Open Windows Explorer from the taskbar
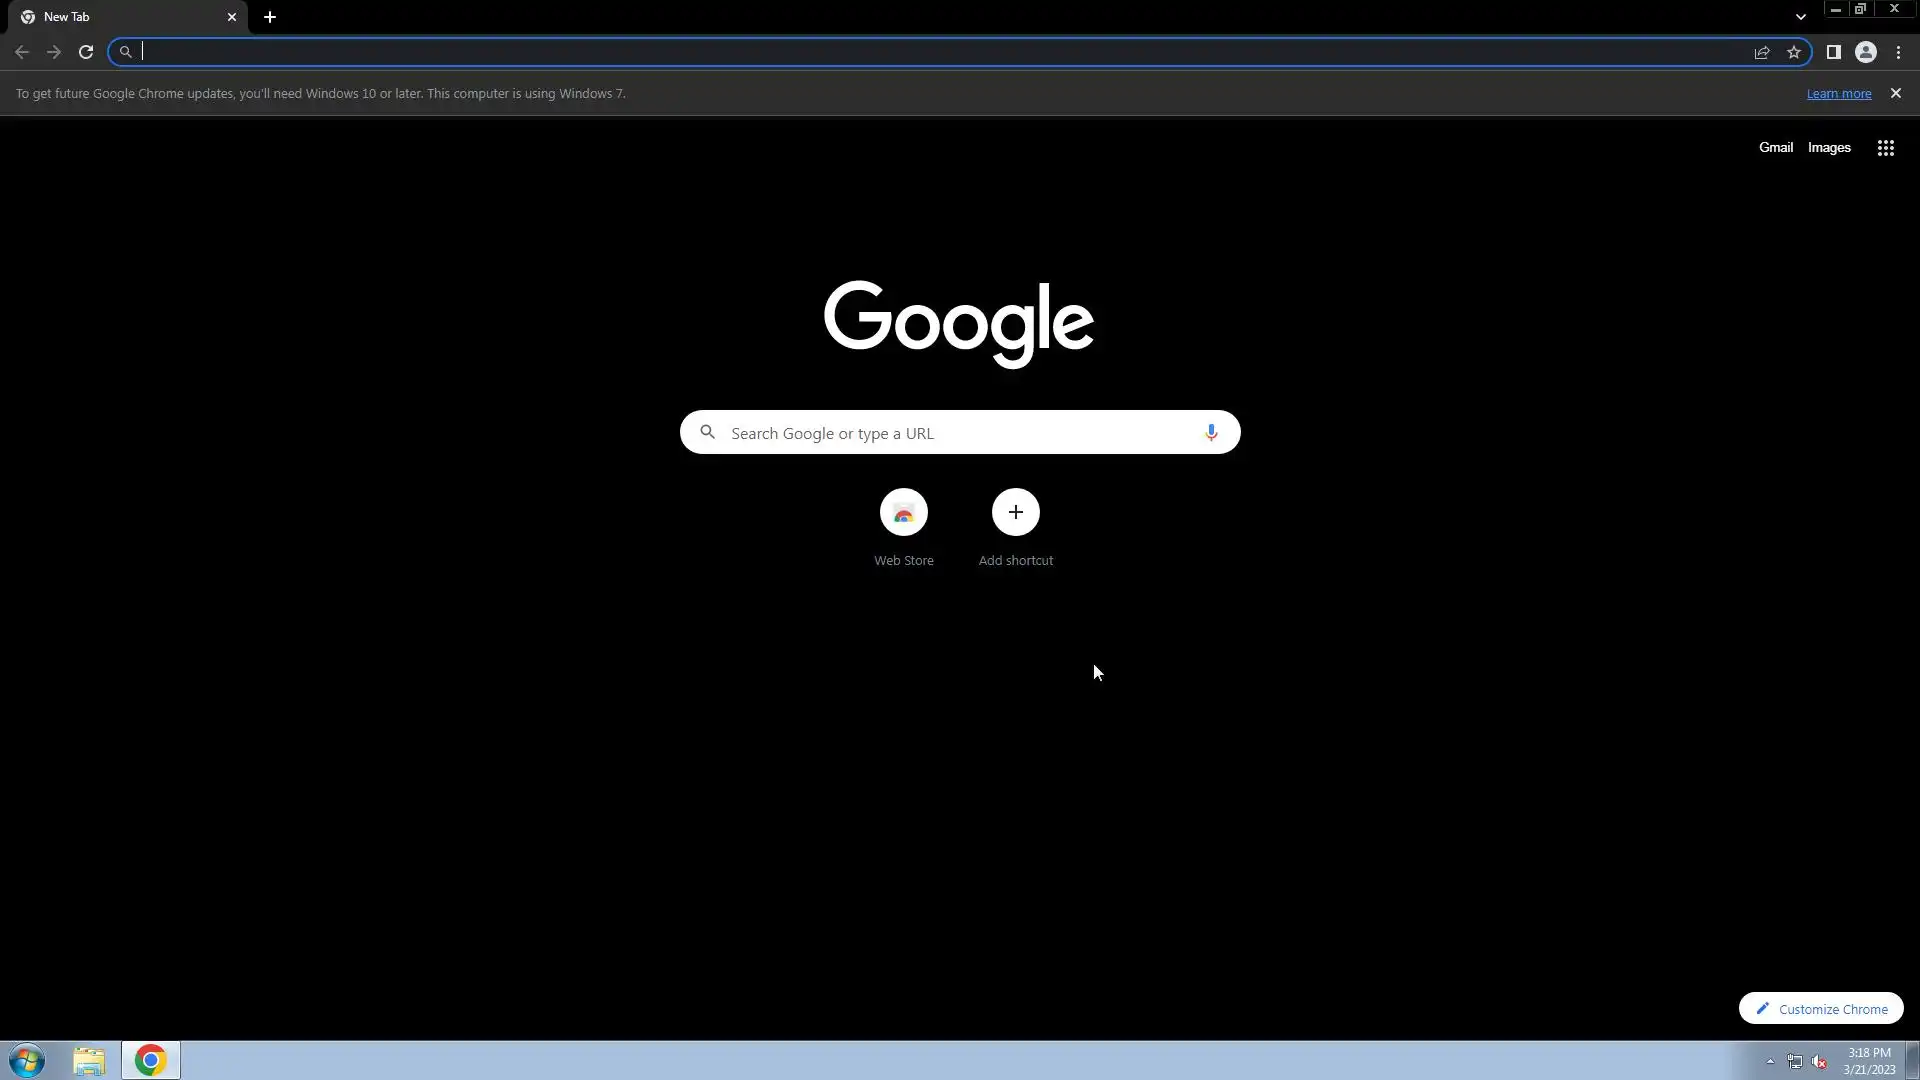This screenshot has height=1080, width=1920. pos(89,1060)
